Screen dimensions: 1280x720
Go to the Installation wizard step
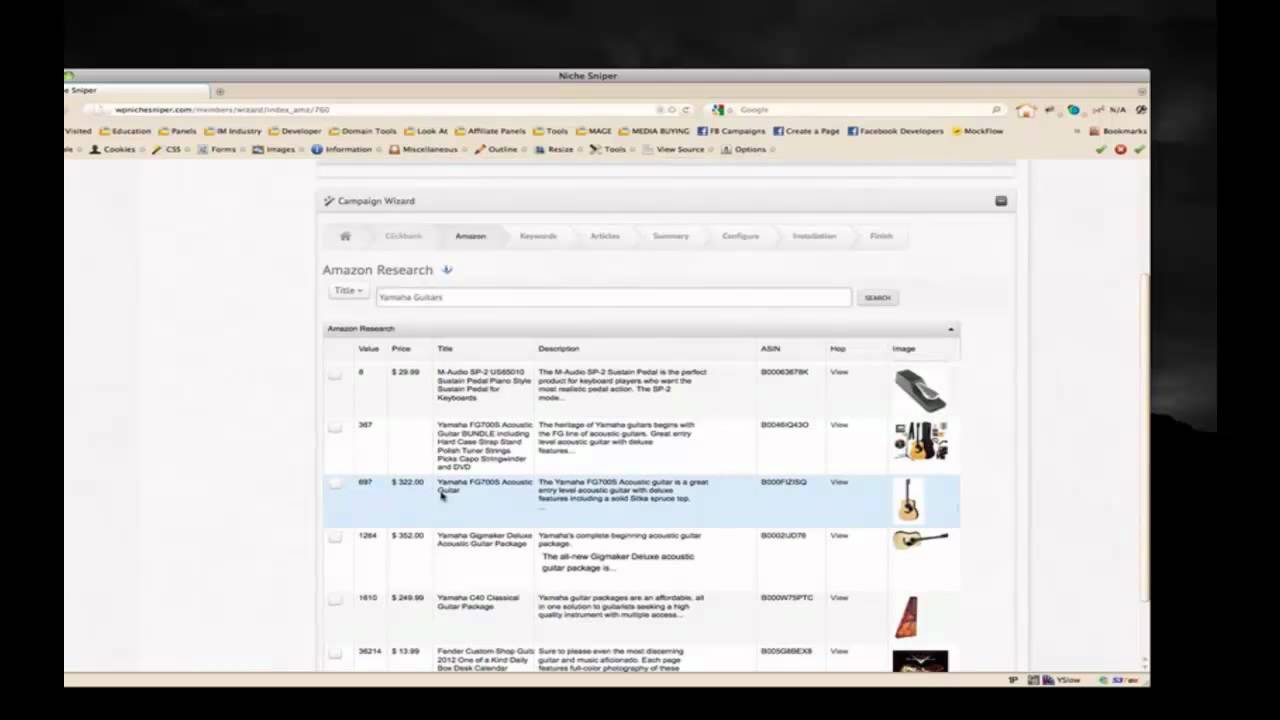814,236
